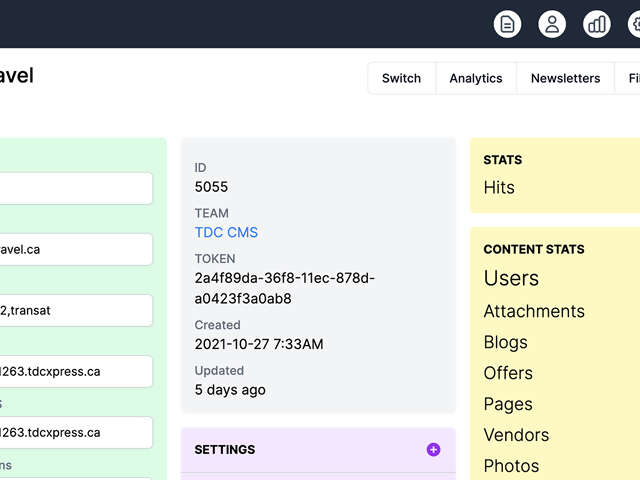
Task: Click the bar chart icon in header
Action: [597, 24]
